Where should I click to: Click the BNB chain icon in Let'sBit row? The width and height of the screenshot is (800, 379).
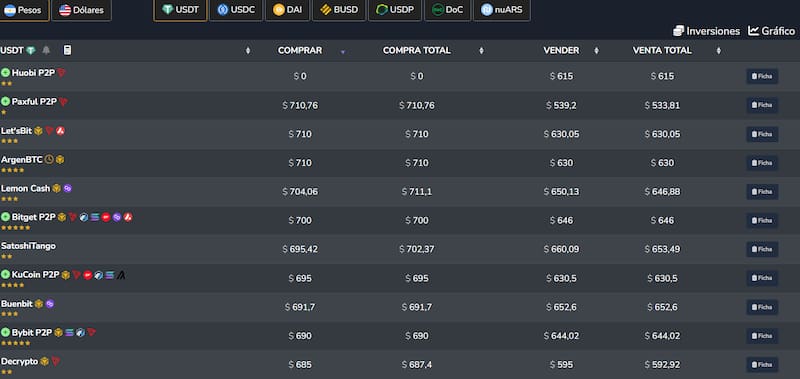(38, 131)
